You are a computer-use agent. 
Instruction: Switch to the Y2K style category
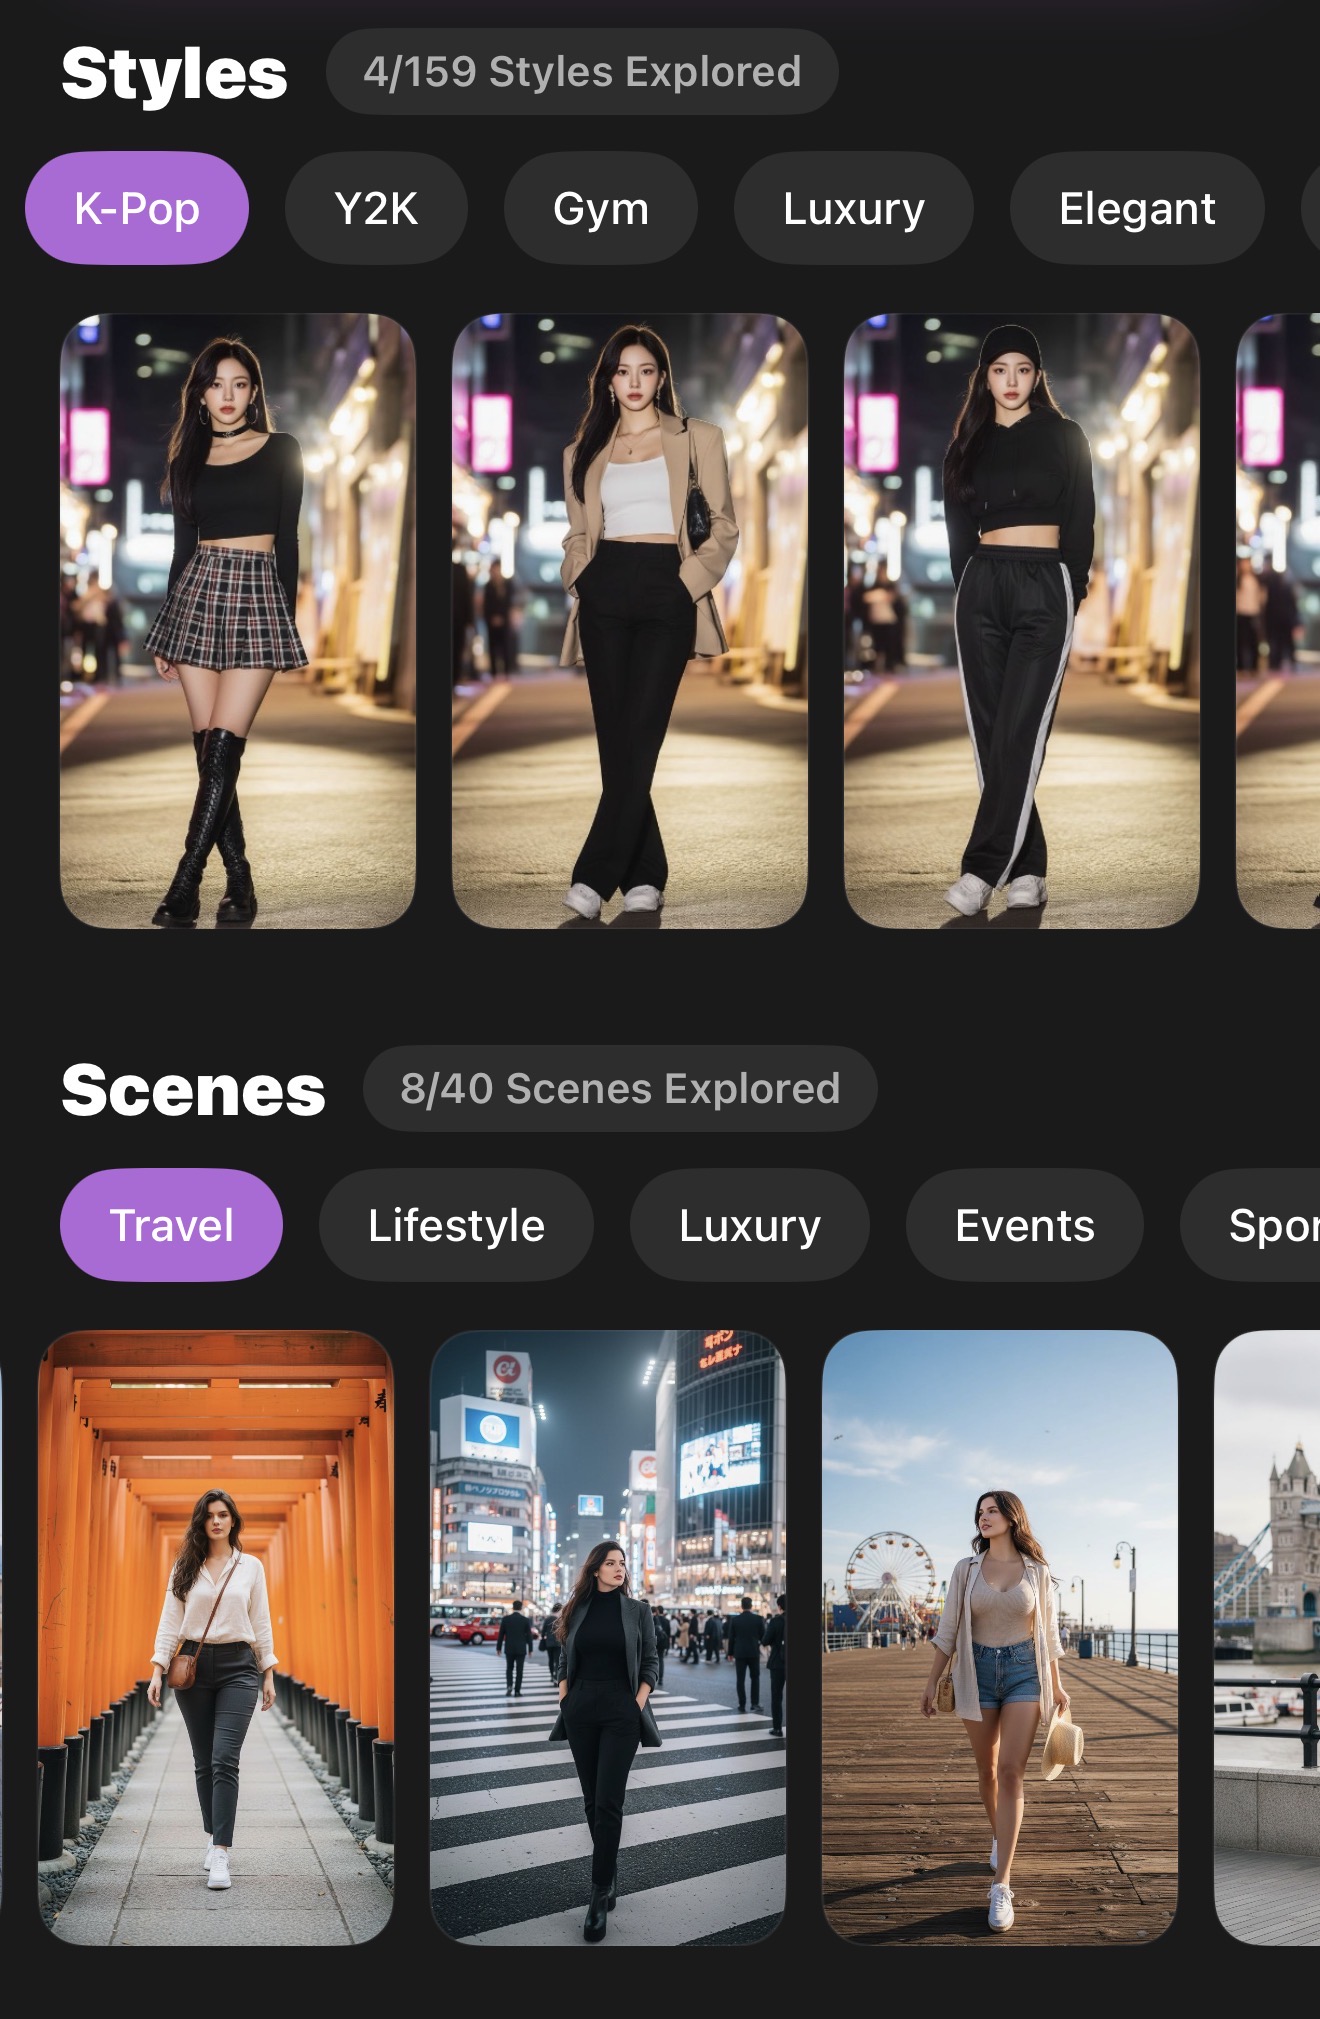point(376,208)
